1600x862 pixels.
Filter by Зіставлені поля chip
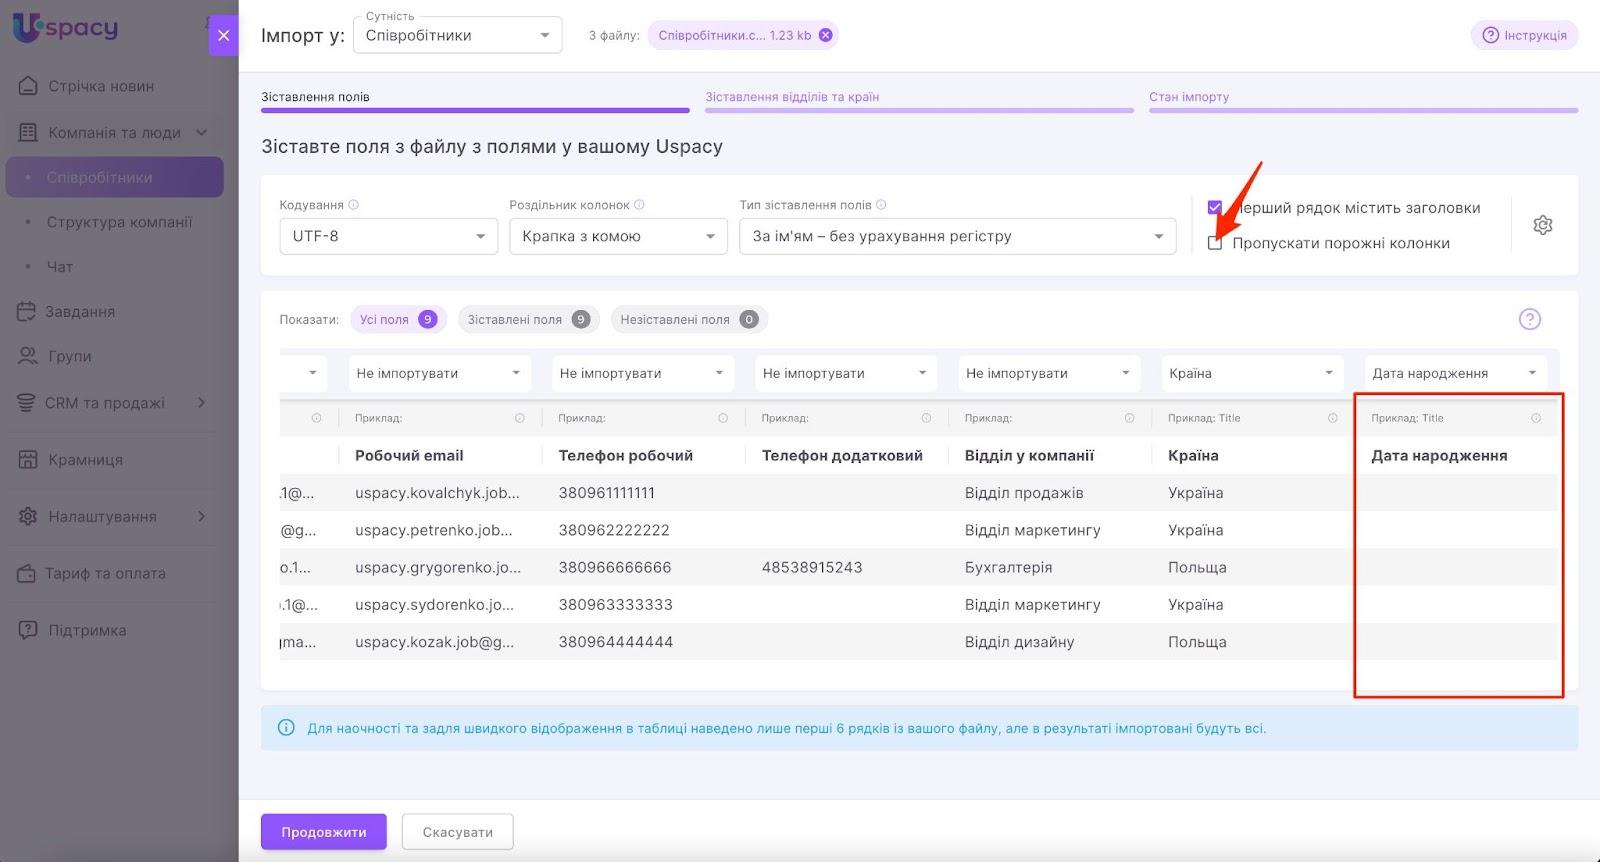pos(527,320)
